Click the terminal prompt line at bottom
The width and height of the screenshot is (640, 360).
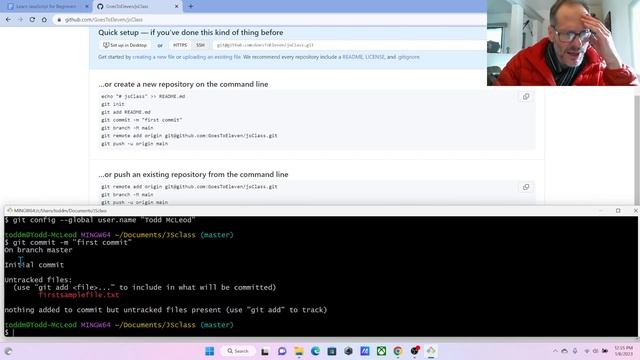321,332
